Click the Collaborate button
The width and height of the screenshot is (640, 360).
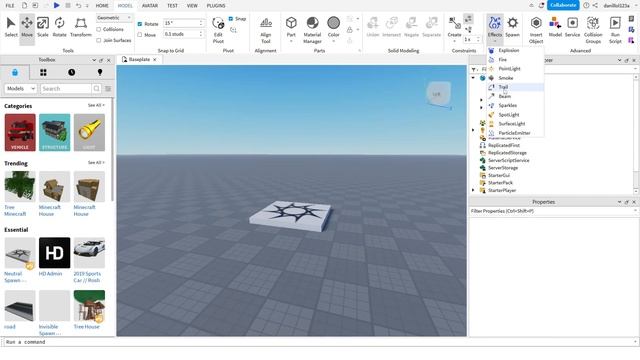(x=563, y=5)
